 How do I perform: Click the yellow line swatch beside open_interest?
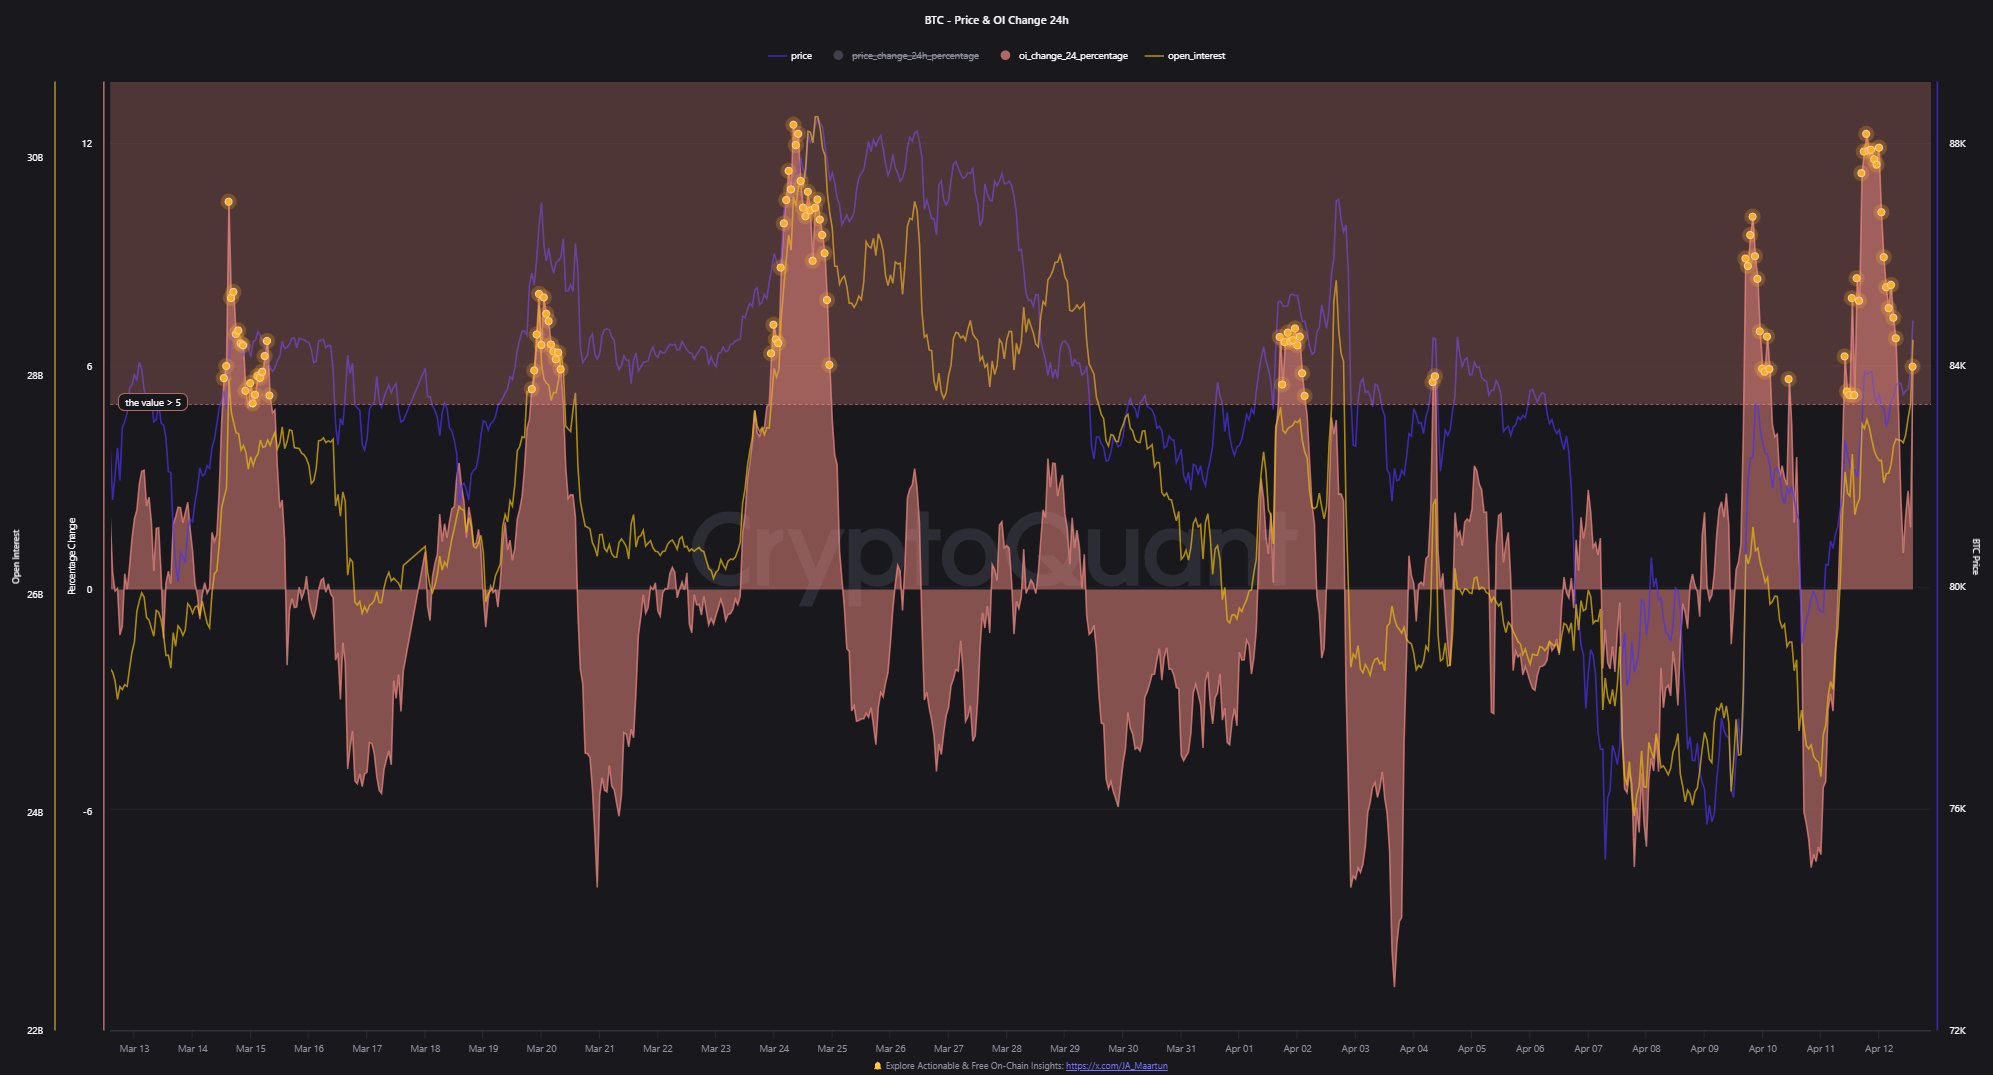(1151, 56)
